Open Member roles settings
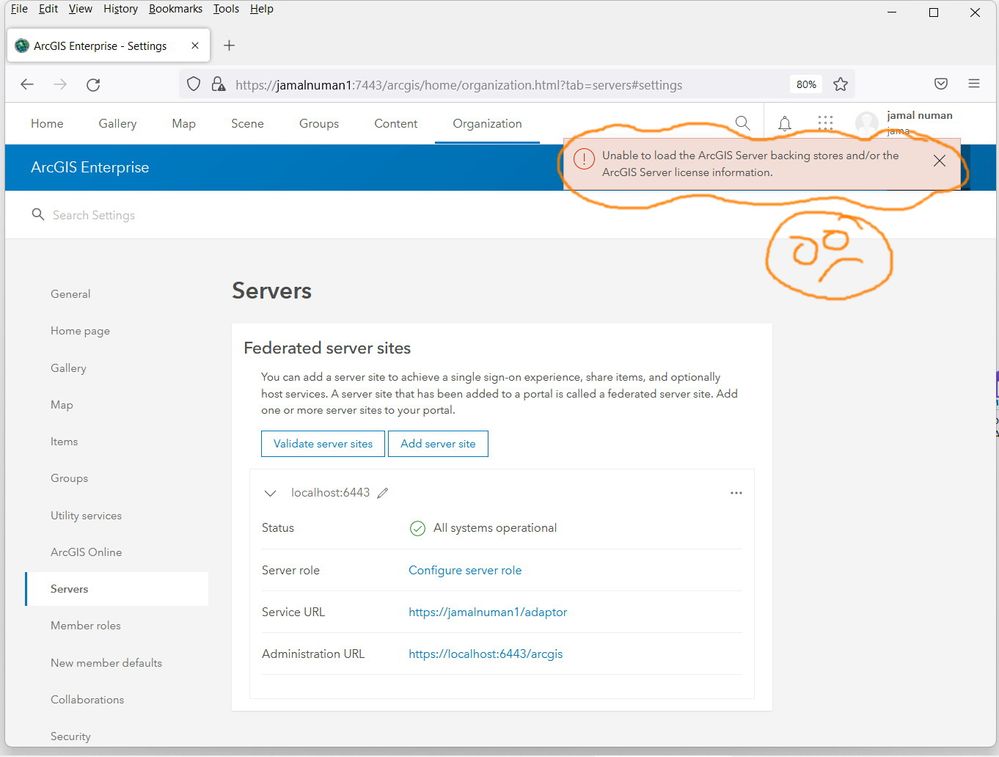Screen dimensions: 999x757 (85, 626)
